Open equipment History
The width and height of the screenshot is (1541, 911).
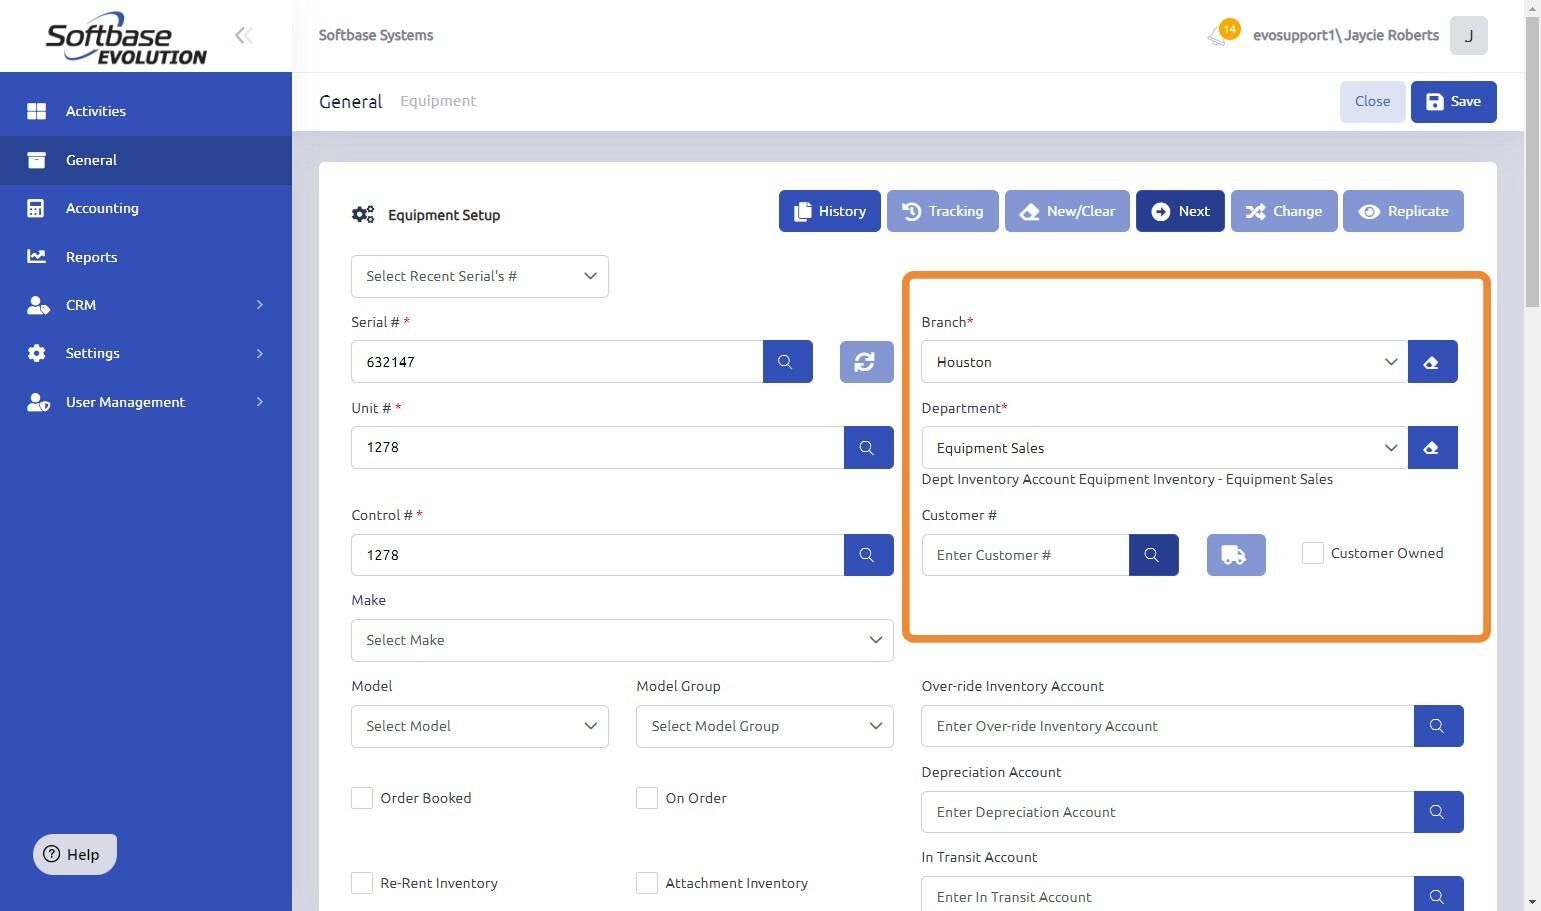click(x=830, y=211)
